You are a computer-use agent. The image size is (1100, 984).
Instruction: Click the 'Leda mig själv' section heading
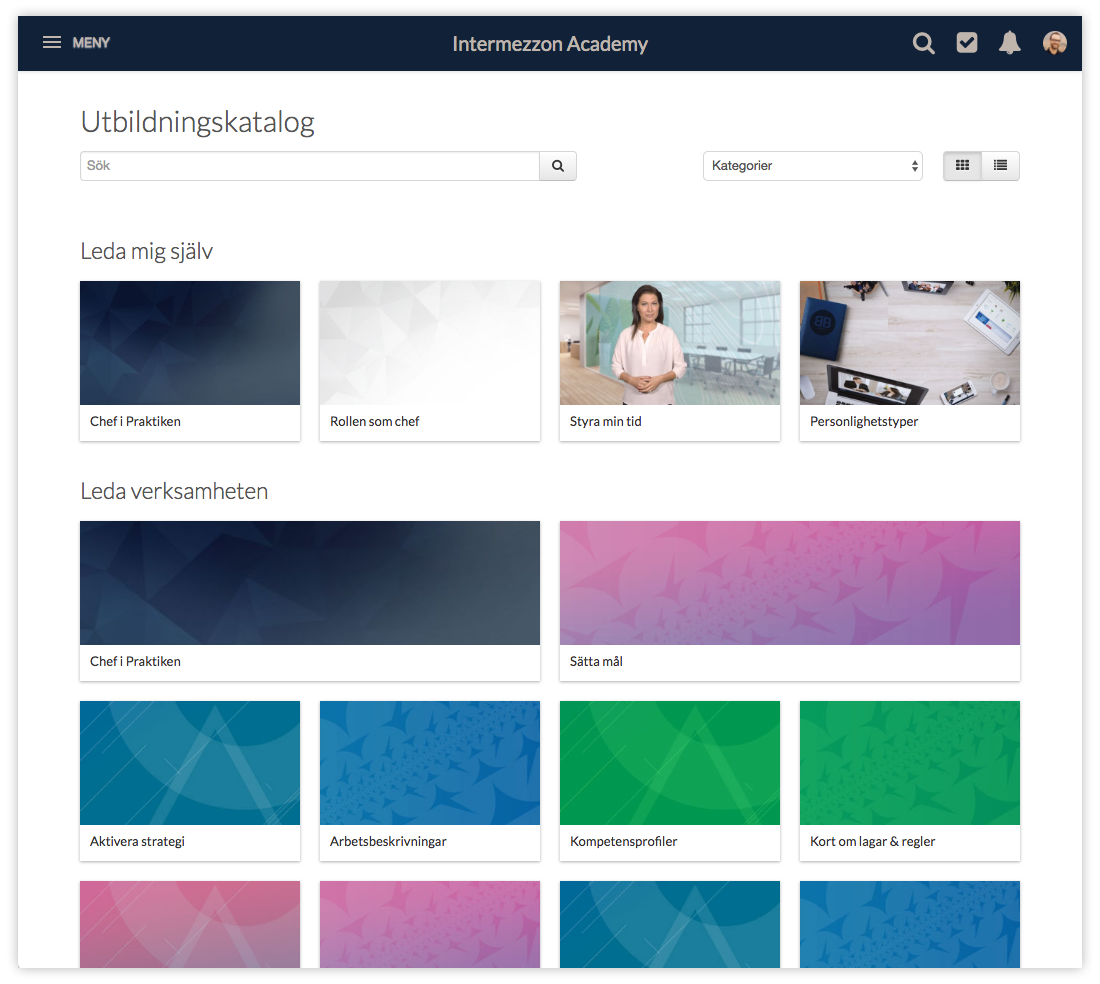tap(147, 252)
